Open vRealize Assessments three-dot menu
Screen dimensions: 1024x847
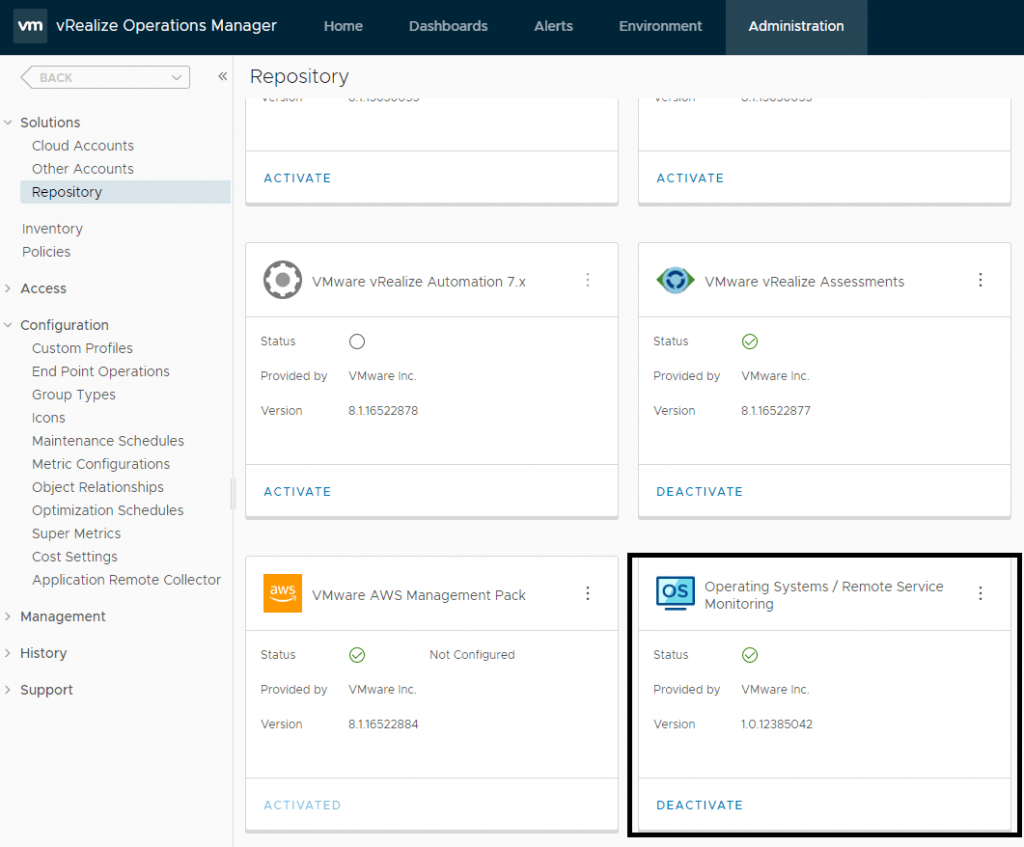pyautogui.click(x=980, y=280)
